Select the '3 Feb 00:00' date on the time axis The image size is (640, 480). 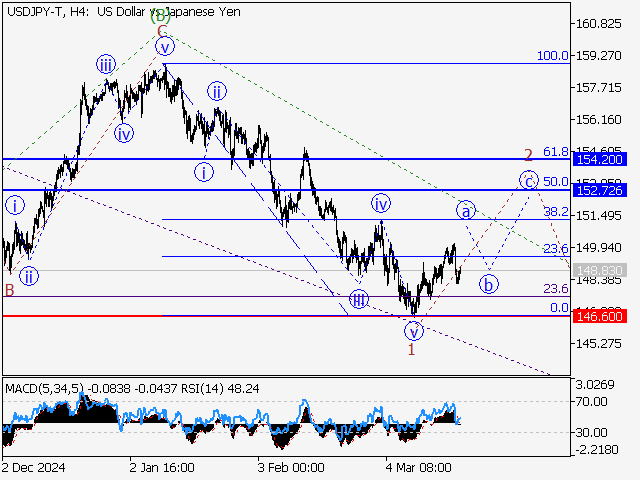click(x=290, y=467)
